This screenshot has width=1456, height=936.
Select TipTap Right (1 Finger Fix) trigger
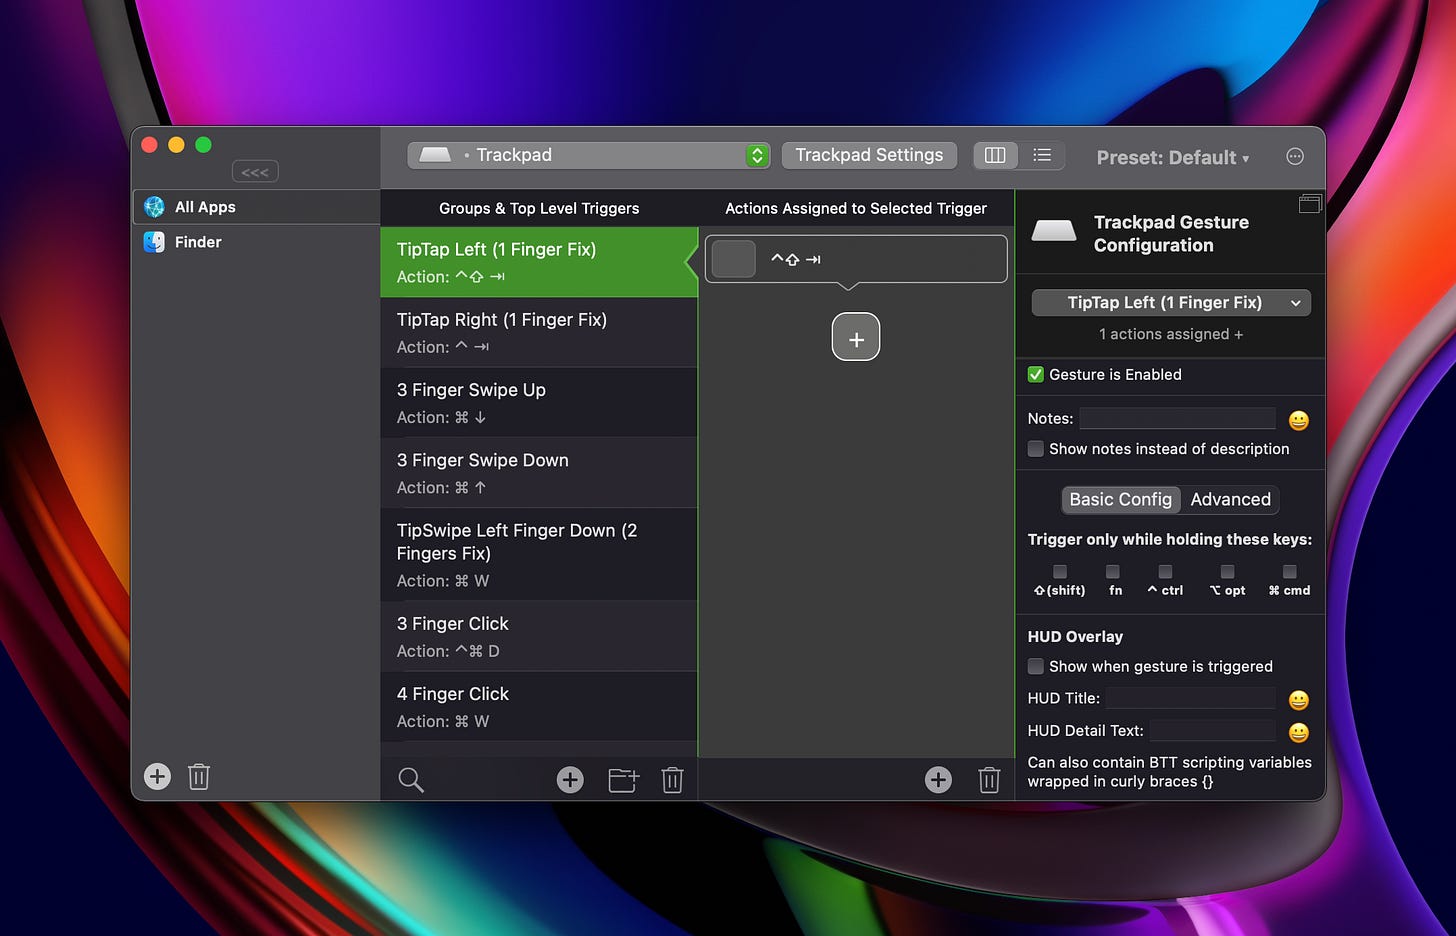(x=538, y=332)
